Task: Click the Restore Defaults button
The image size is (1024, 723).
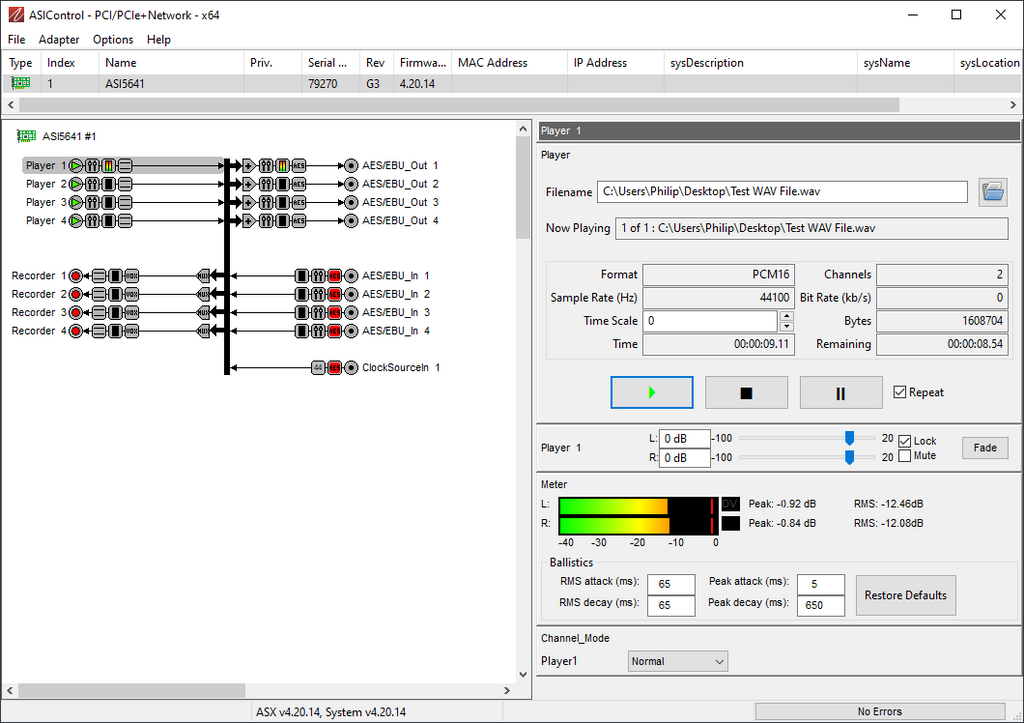Action: [x=905, y=595]
